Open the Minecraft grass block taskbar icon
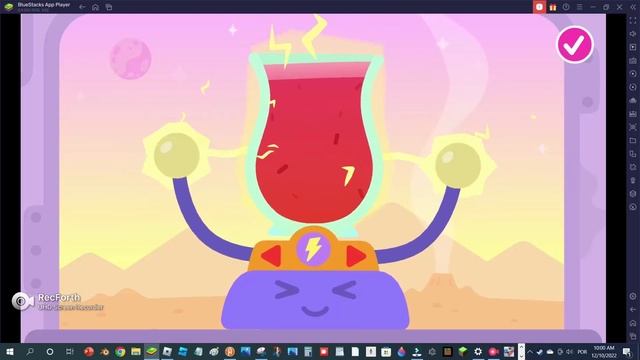The image size is (640, 360). pyautogui.click(x=462, y=351)
